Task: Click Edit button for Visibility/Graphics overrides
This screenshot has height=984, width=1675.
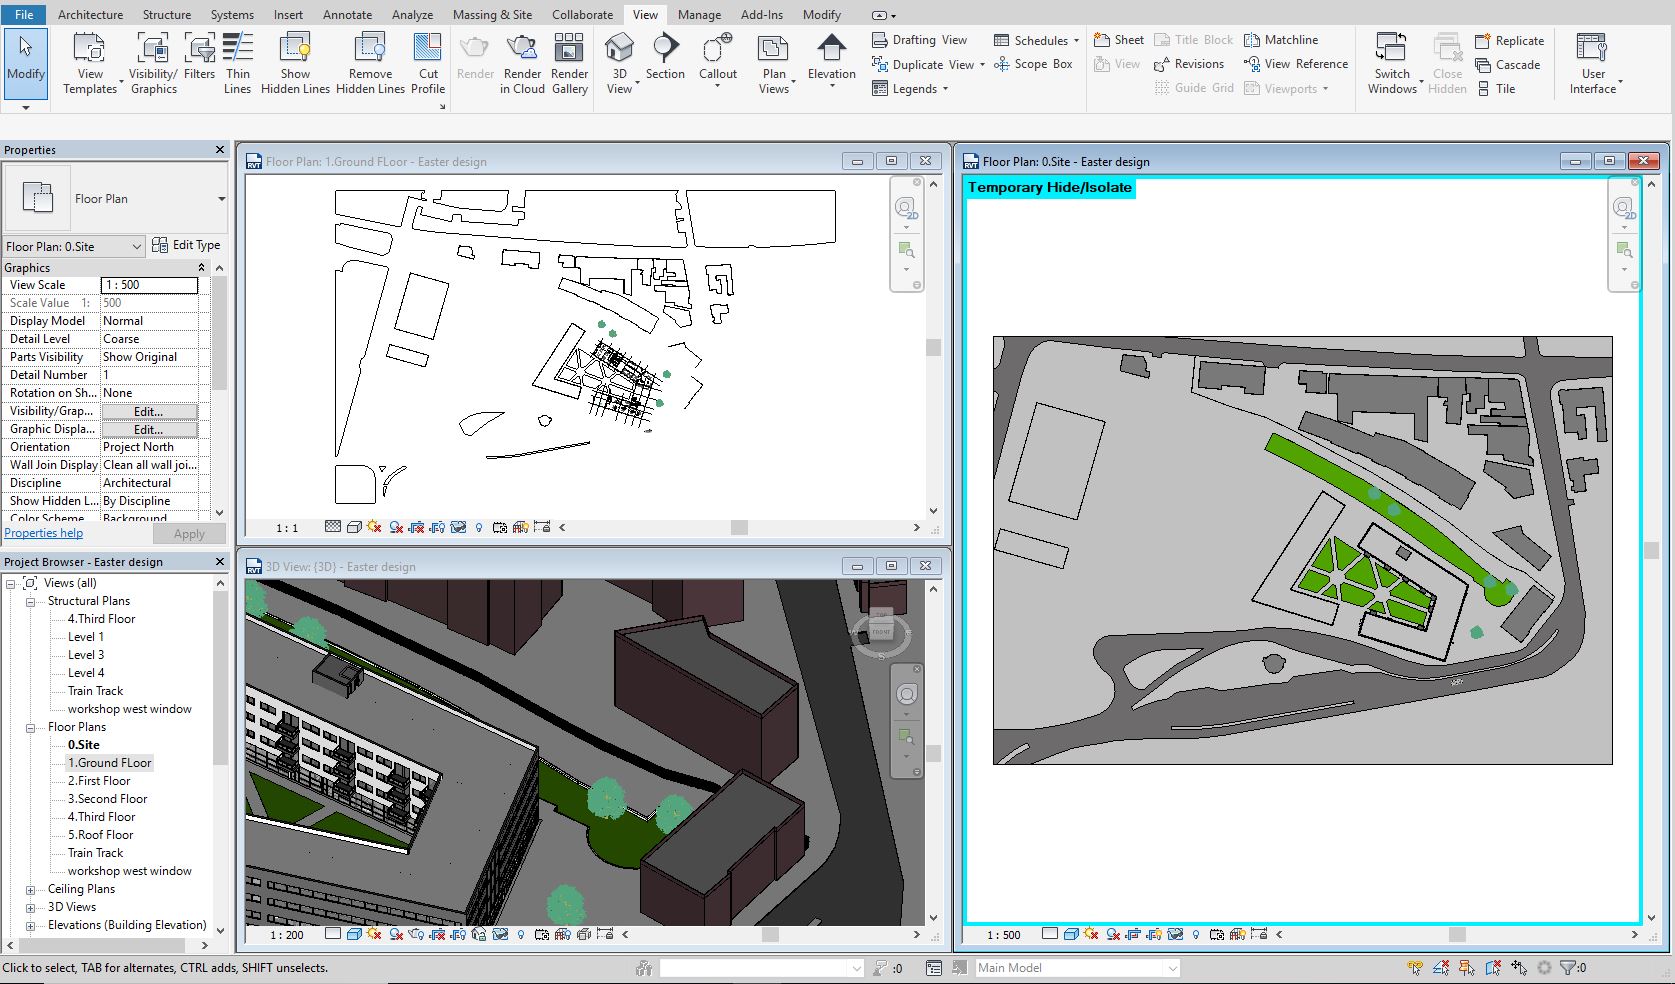Action: pyautogui.click(x=149, y=411)
